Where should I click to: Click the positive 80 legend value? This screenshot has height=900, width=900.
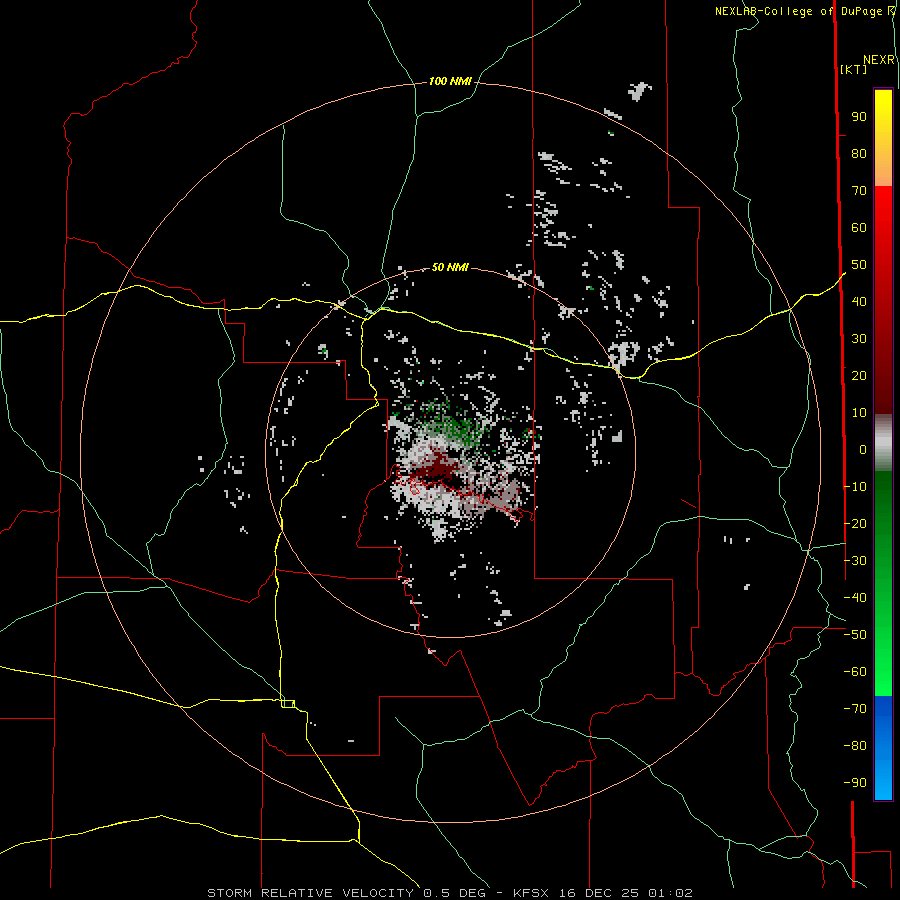coord(859,154)
